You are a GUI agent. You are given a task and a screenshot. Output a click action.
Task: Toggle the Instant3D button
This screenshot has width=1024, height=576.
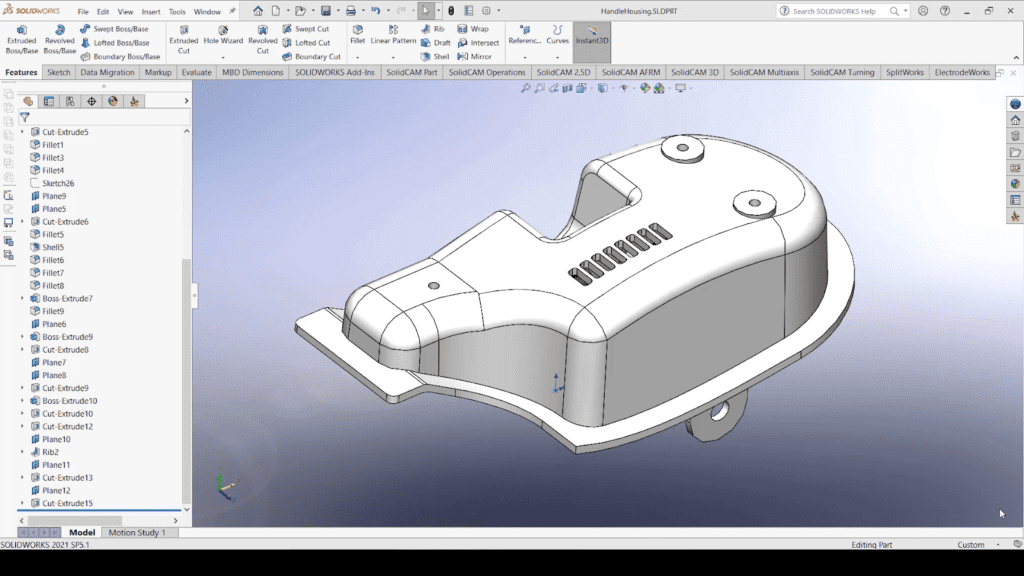point(592,41)
